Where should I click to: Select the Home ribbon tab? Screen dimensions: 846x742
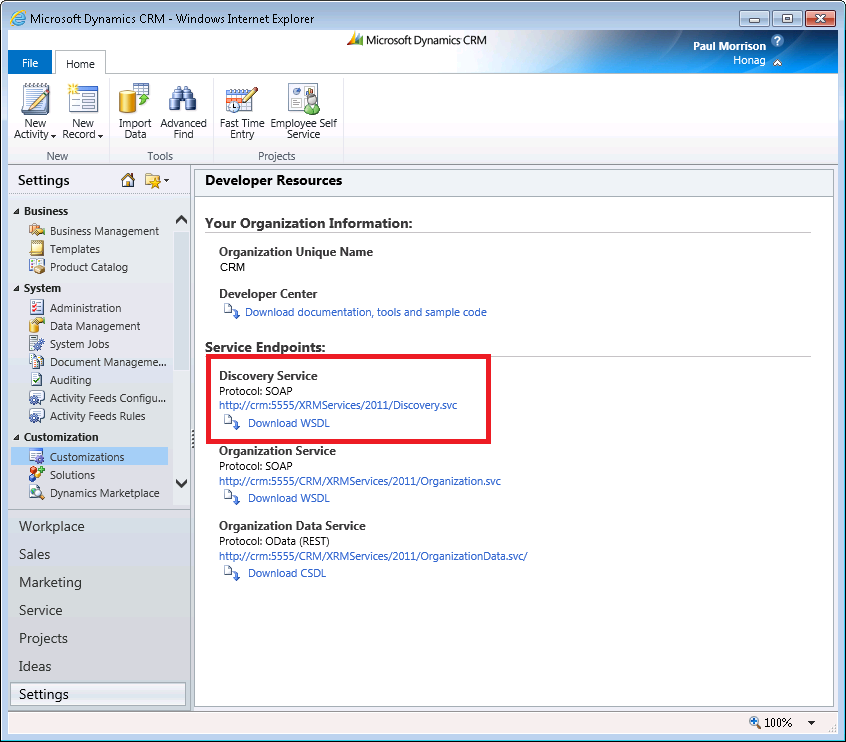pyautogui.click(x=80, y=64)
